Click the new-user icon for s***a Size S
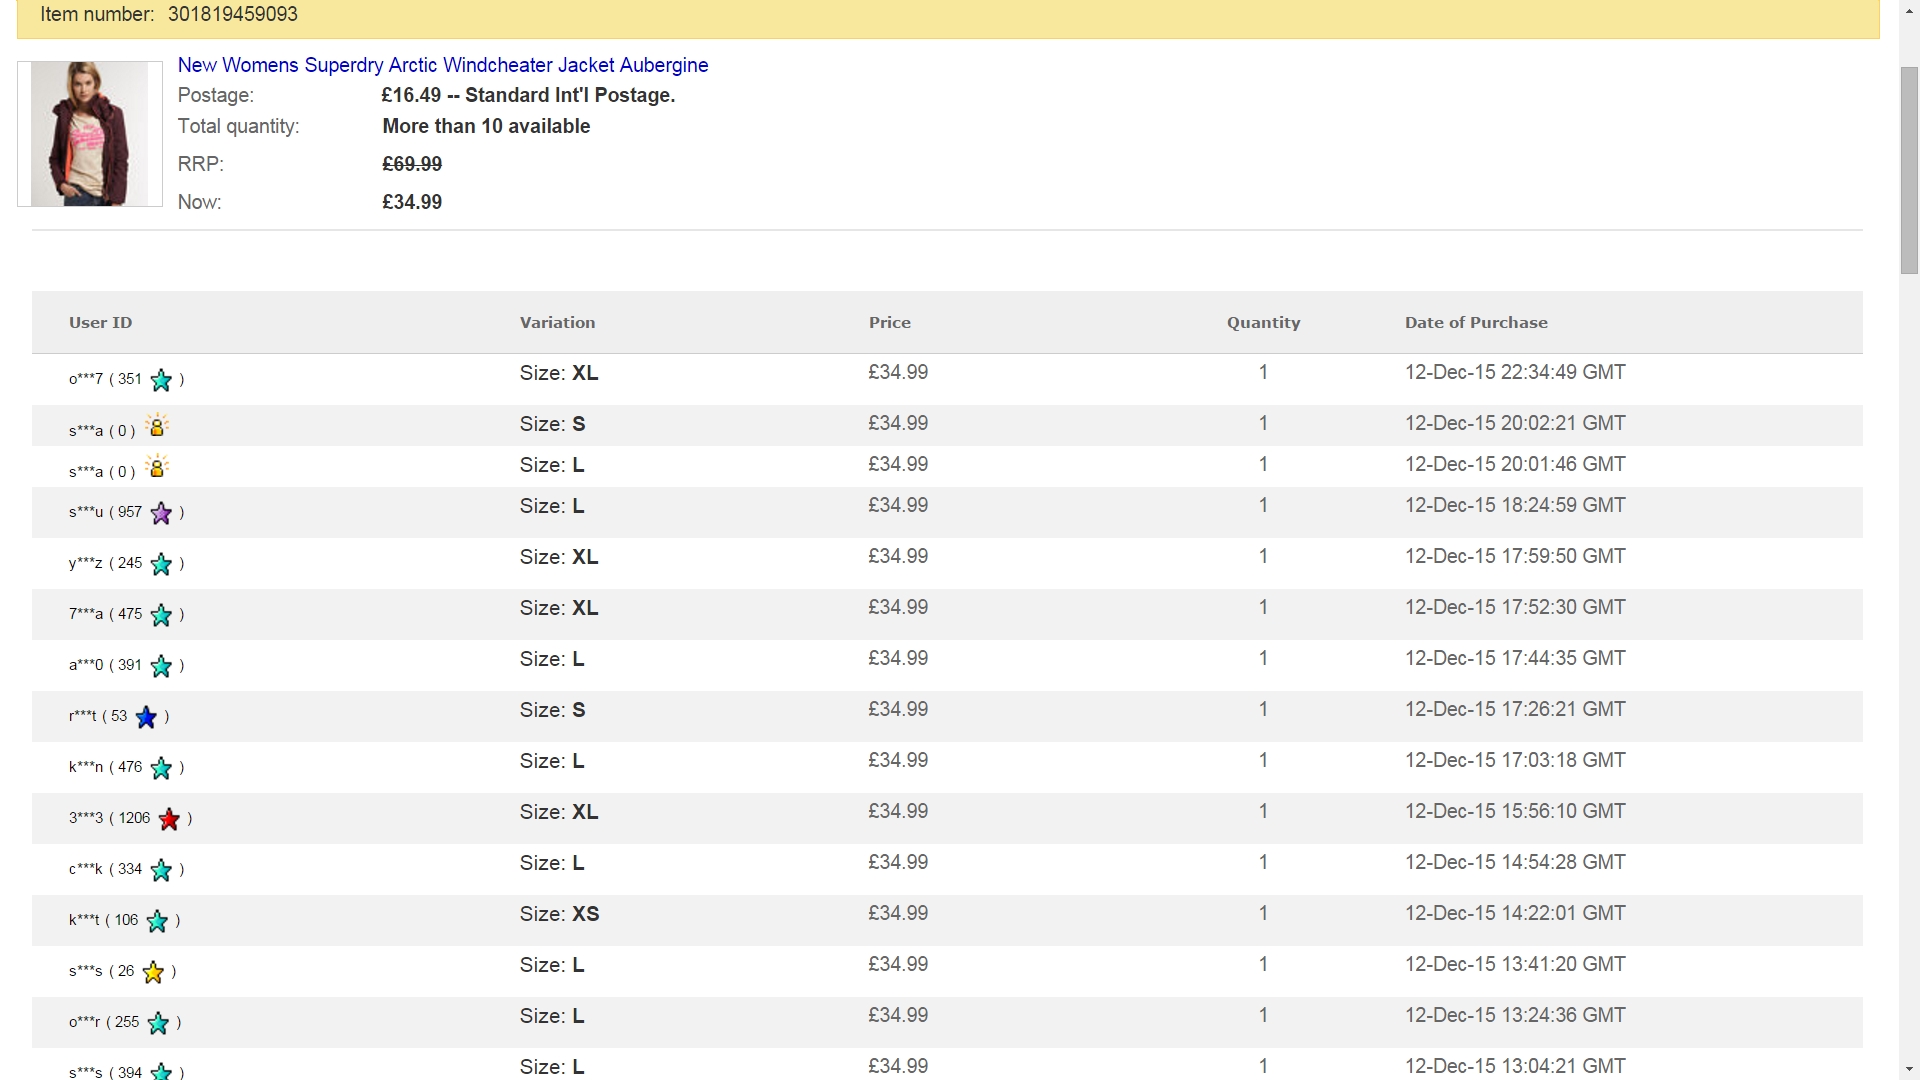1920x1080 pixels. [157, 426]
